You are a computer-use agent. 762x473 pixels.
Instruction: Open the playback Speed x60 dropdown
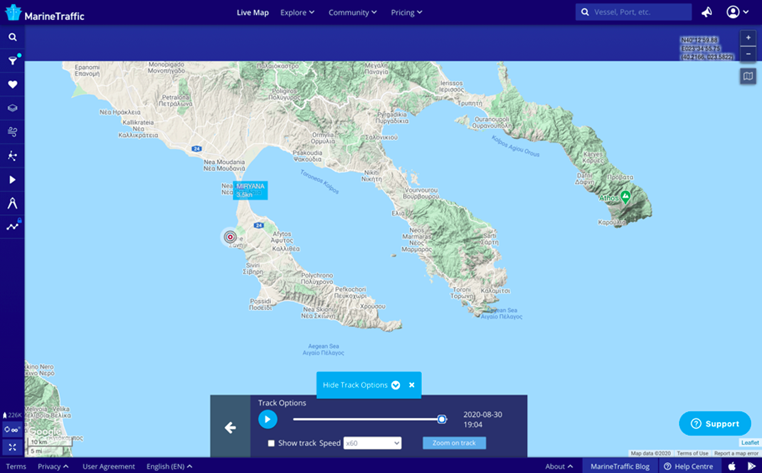(x=372, y=443)
